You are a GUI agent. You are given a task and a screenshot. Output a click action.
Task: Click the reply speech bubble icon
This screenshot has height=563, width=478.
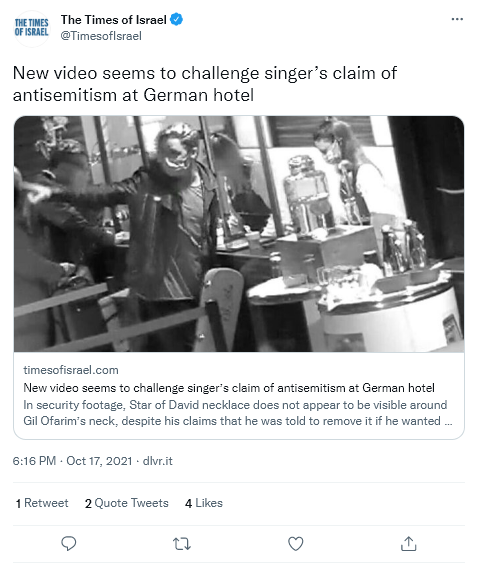[x=69, y=543]
